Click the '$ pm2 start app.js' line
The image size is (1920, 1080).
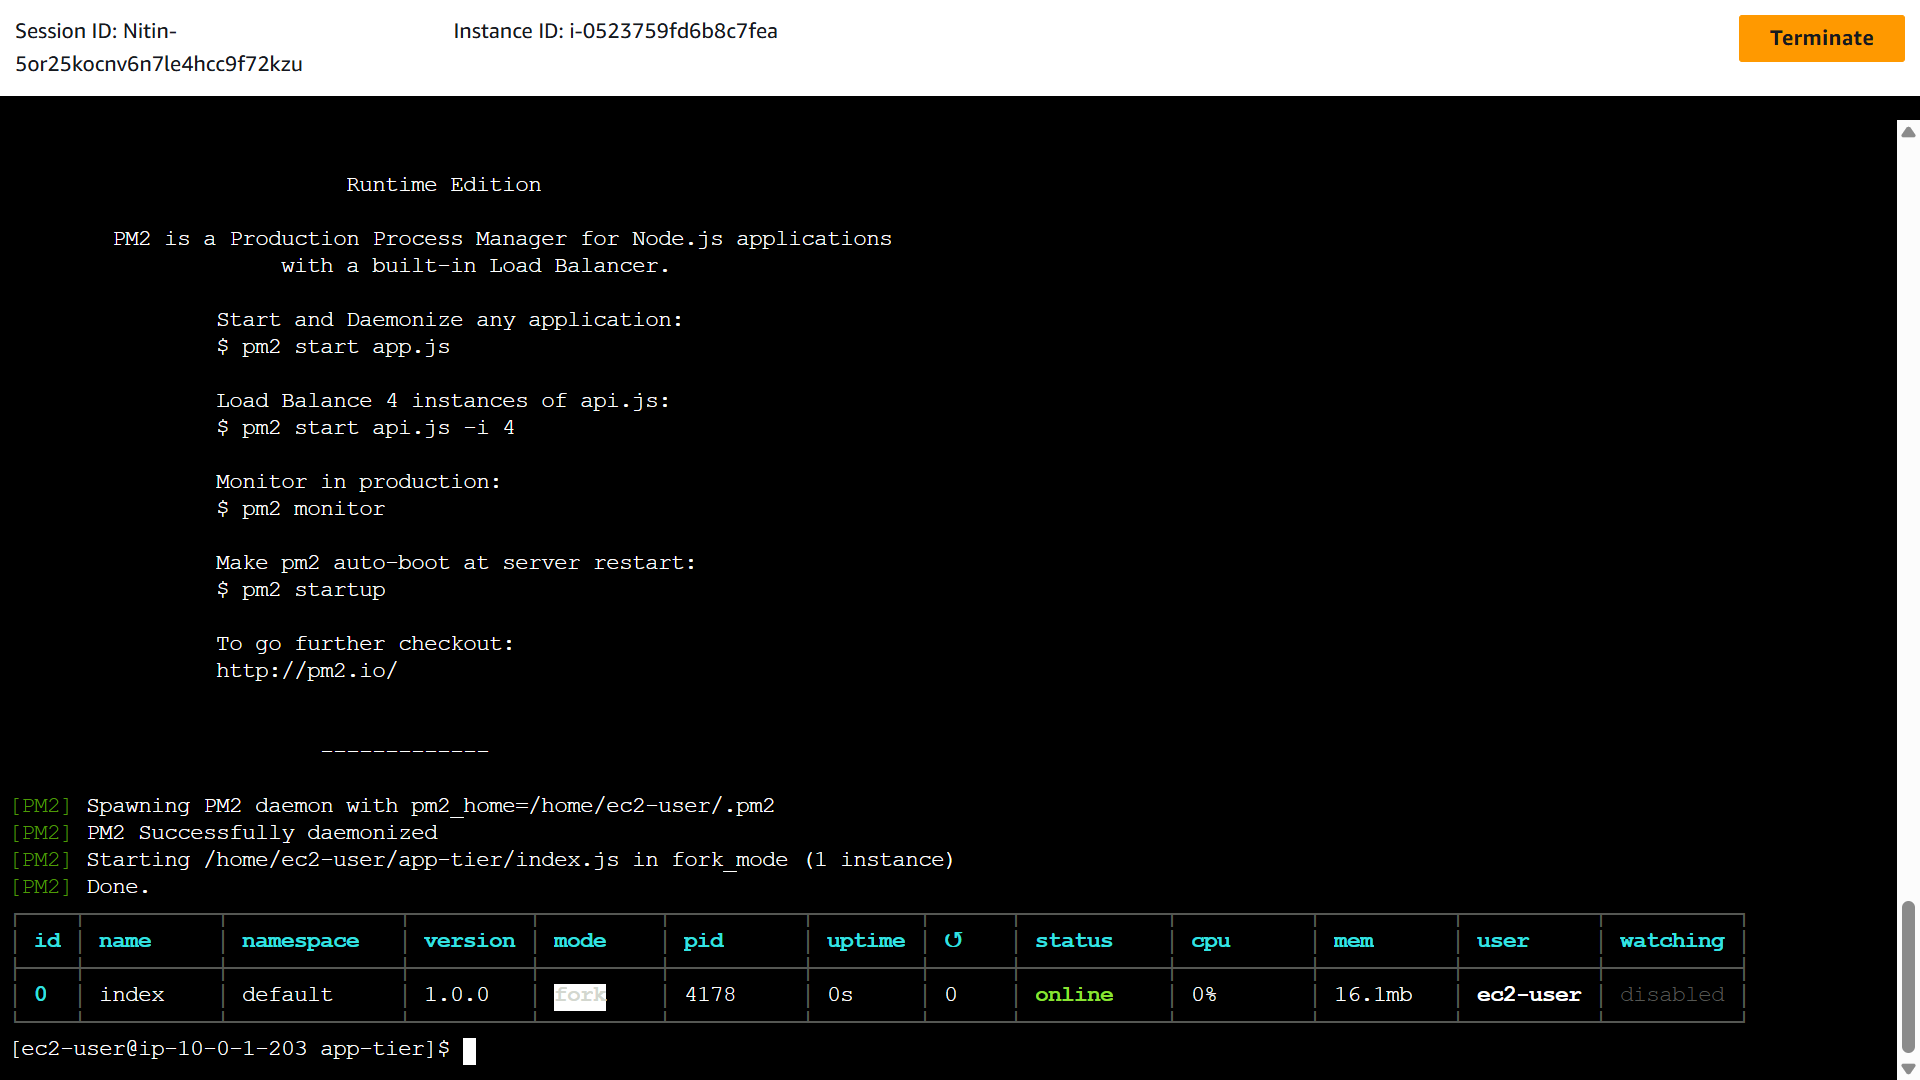tap(333, 347)
